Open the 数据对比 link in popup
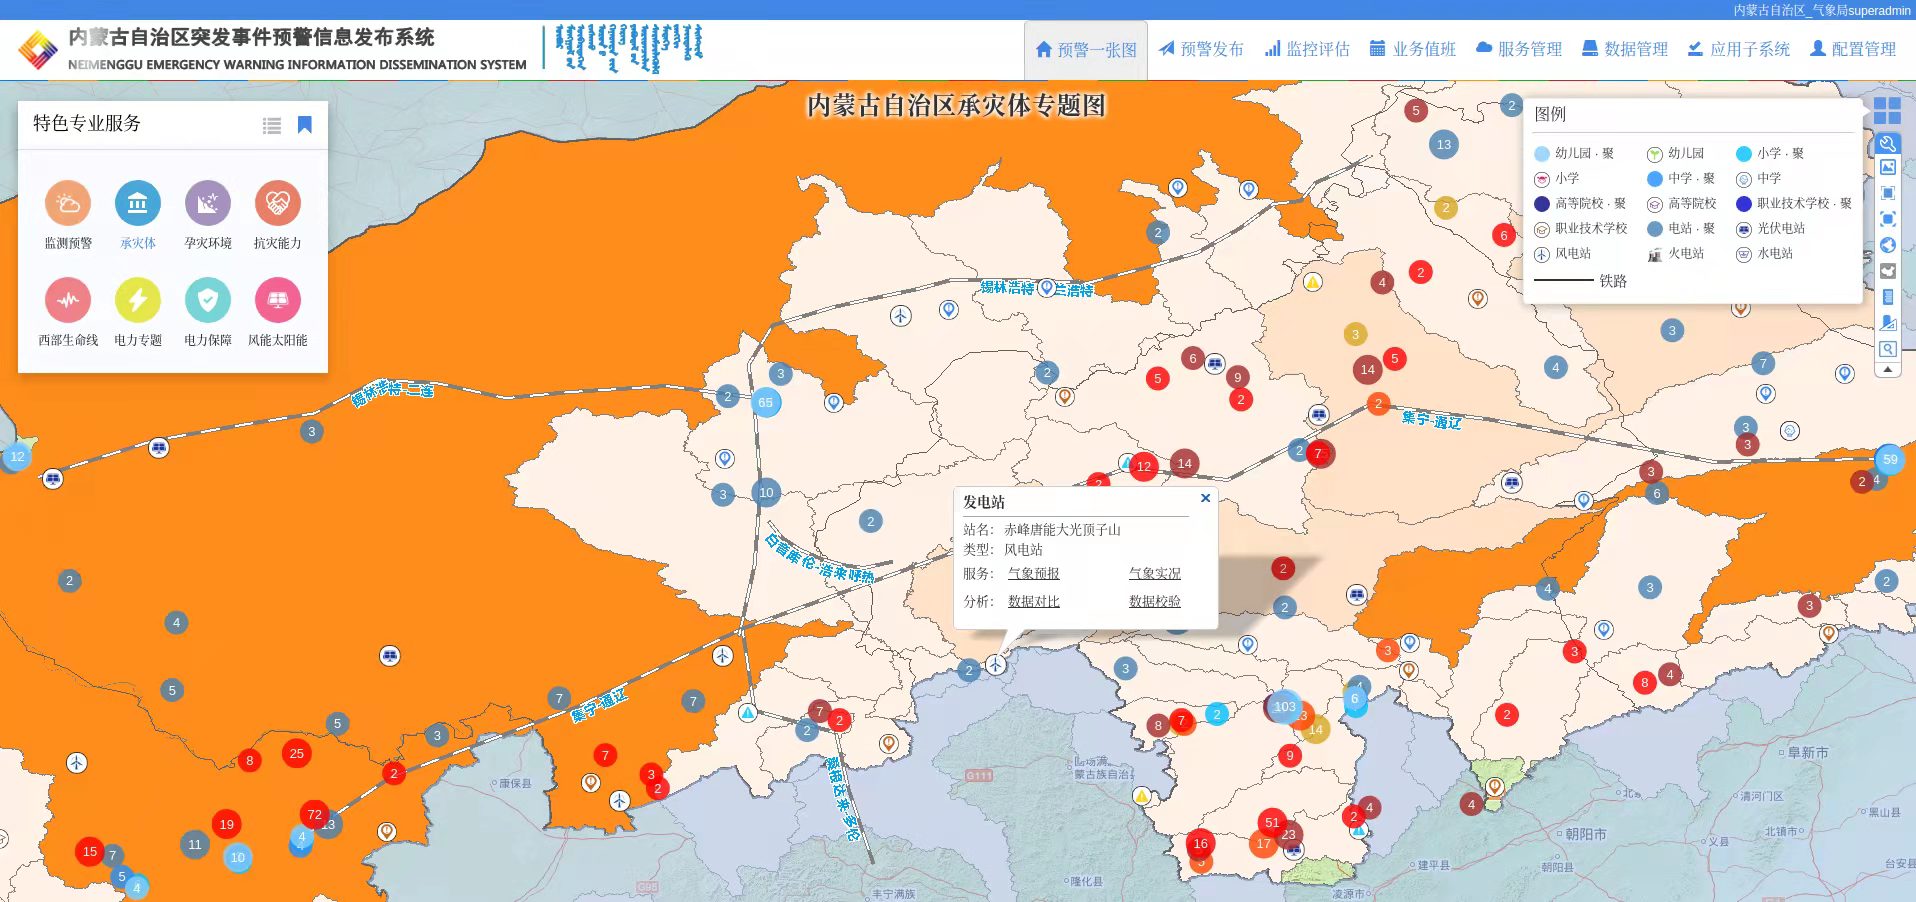The image size is (1916, 902). [x=1034, y=601]
